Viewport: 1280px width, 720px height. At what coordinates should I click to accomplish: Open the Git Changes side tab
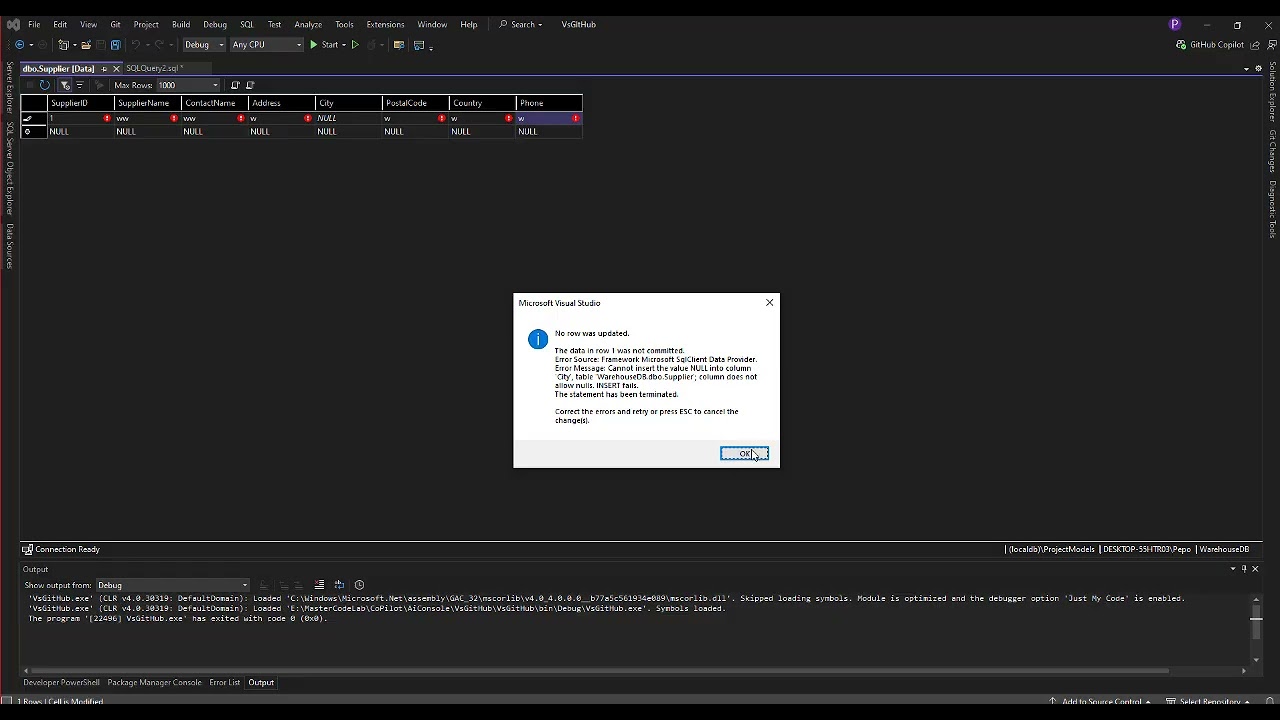tap(1273, 151)
